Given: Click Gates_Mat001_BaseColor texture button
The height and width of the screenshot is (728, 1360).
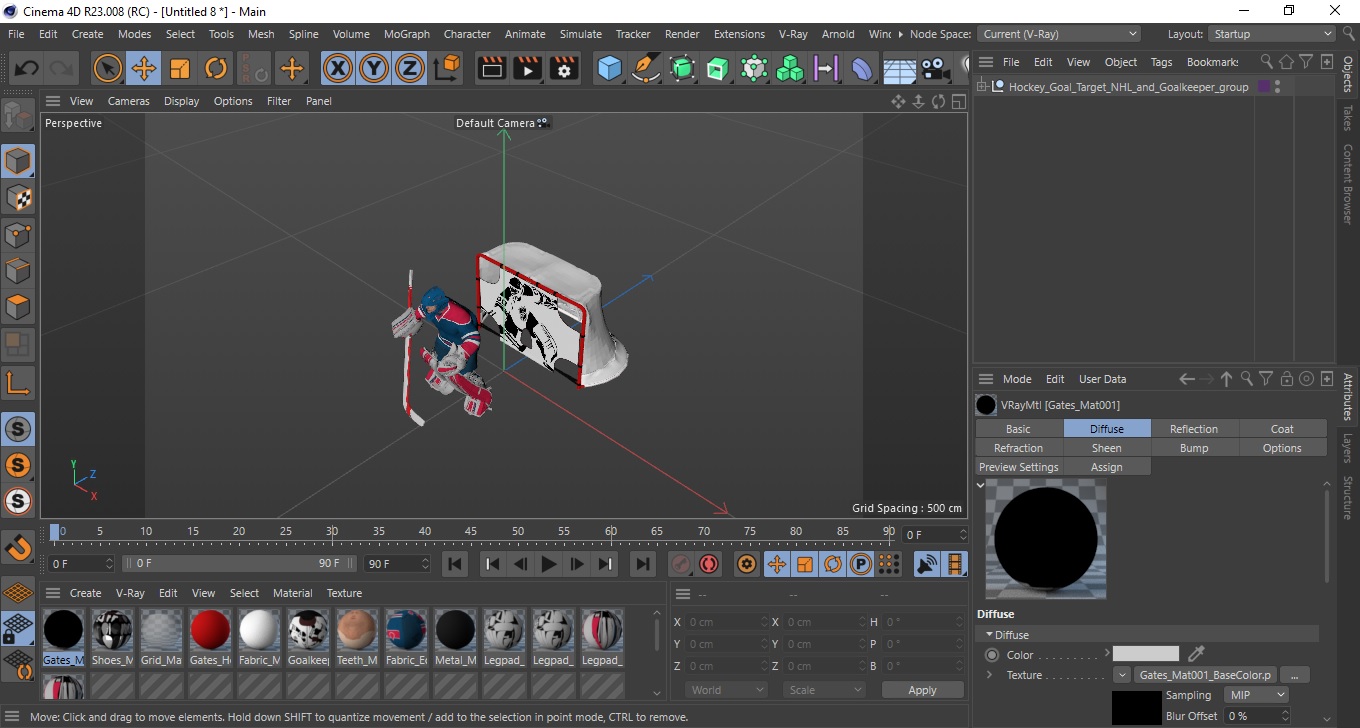Looking at the screenshot, I should point(1205,675).
